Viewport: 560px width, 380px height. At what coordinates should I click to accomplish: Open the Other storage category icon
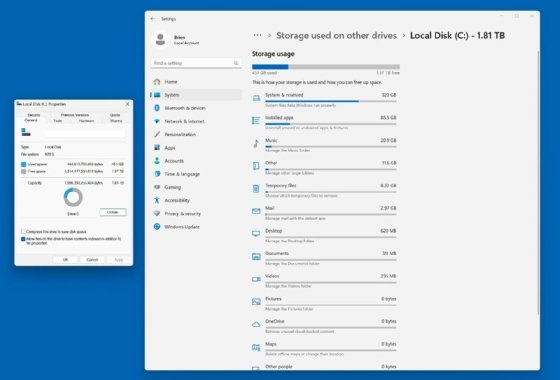(256, 166)
